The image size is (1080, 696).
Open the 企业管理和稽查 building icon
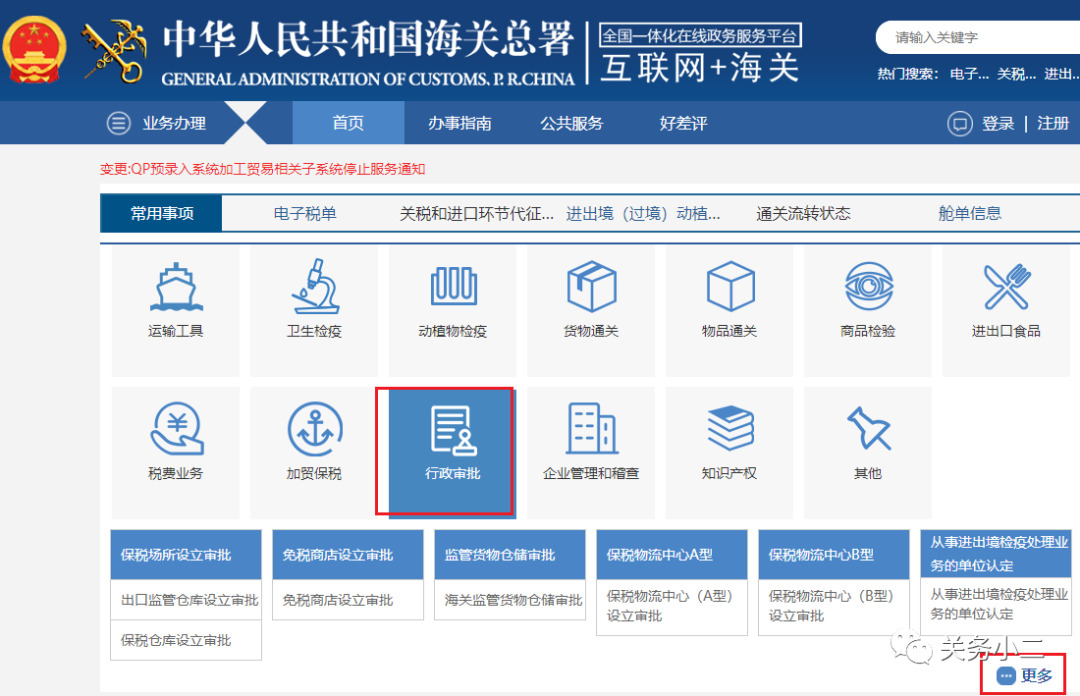click(x=591, y=431)
